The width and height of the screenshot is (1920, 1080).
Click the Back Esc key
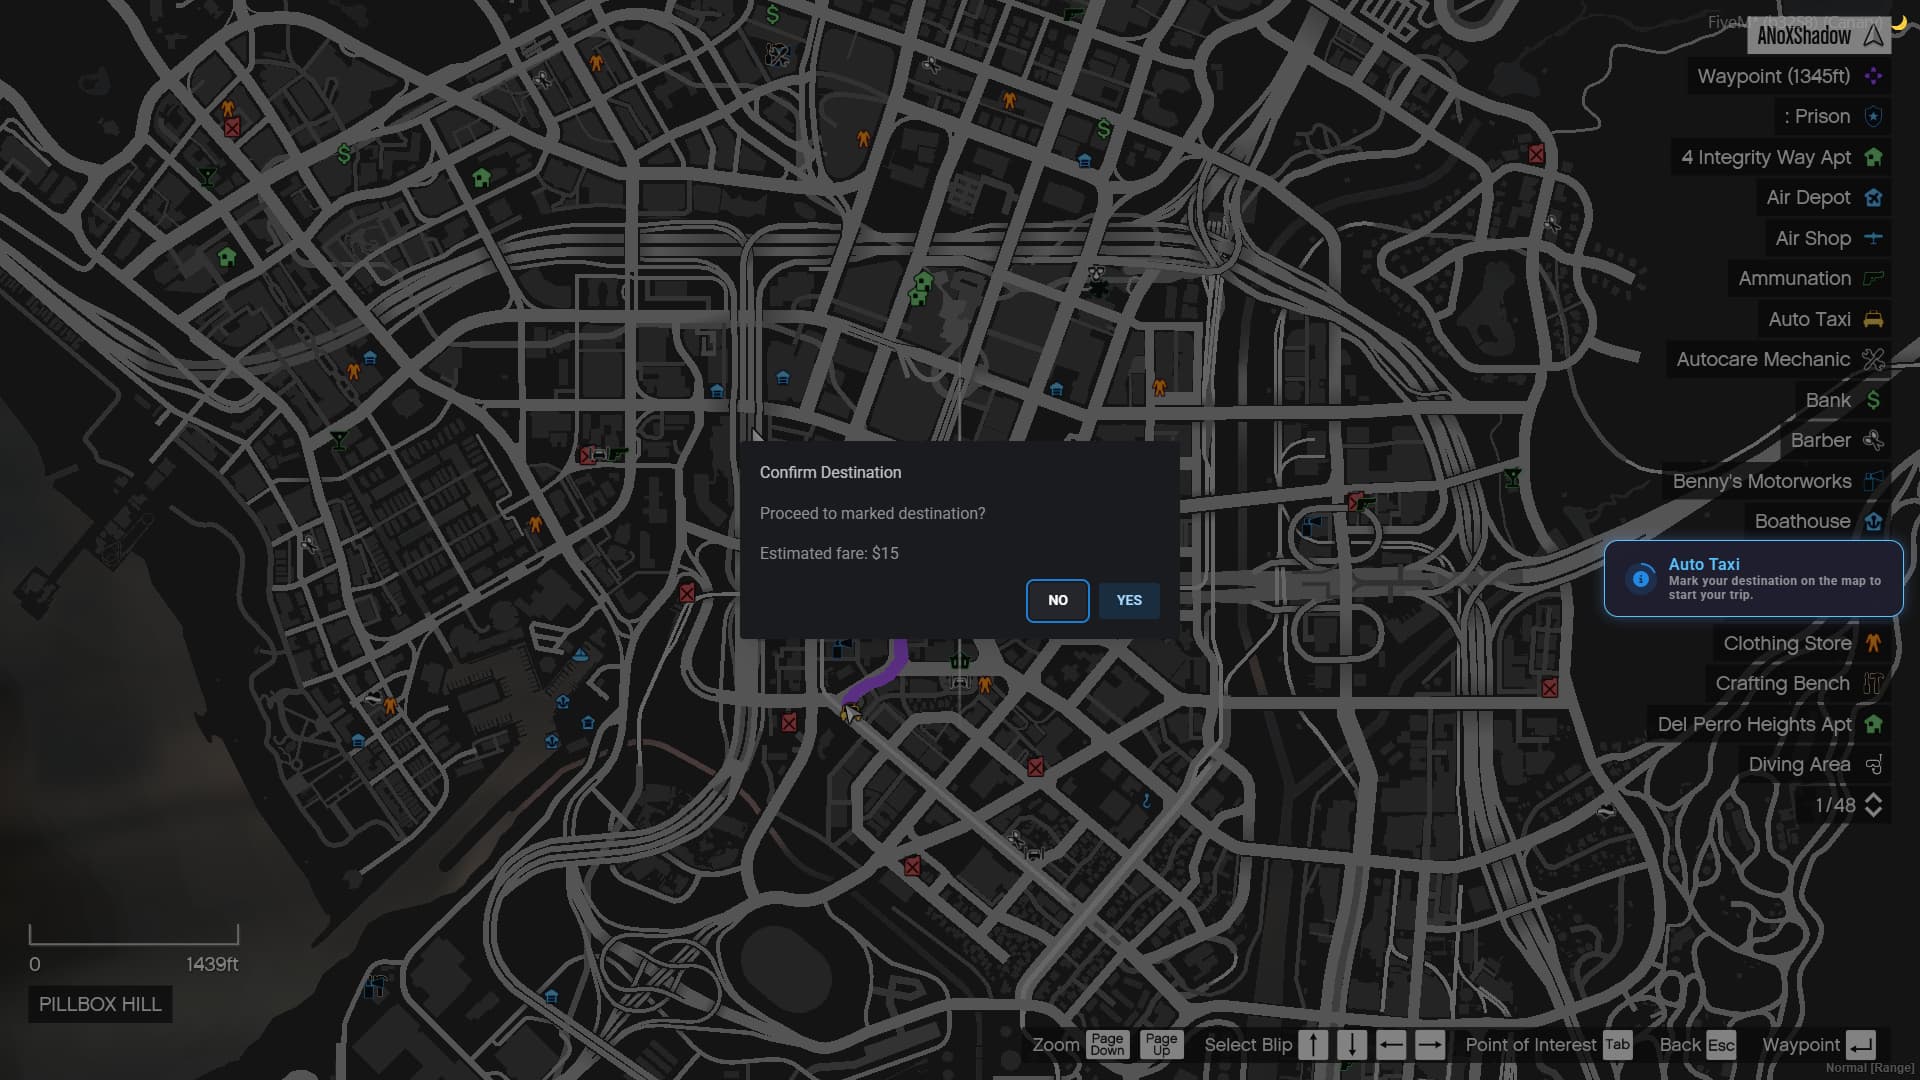1721,1044
